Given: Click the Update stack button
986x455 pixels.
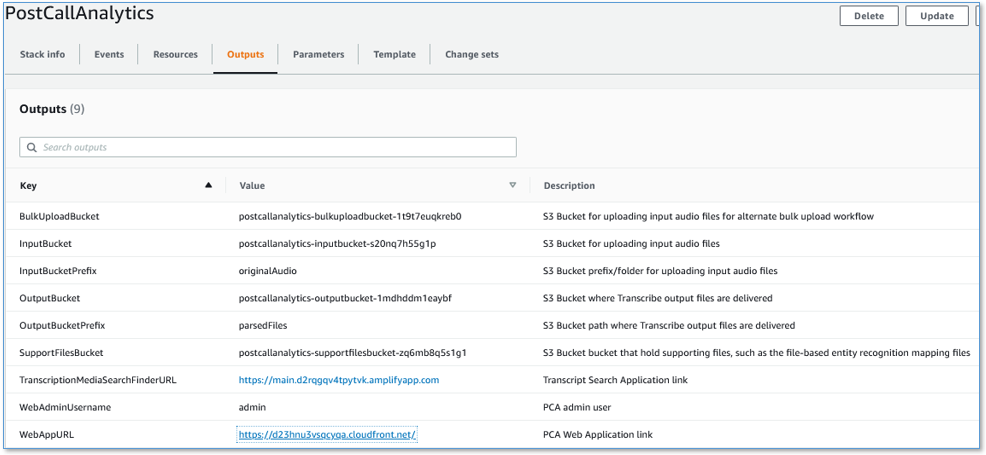Looking at the screenshot, I should [x=937, y=16].
